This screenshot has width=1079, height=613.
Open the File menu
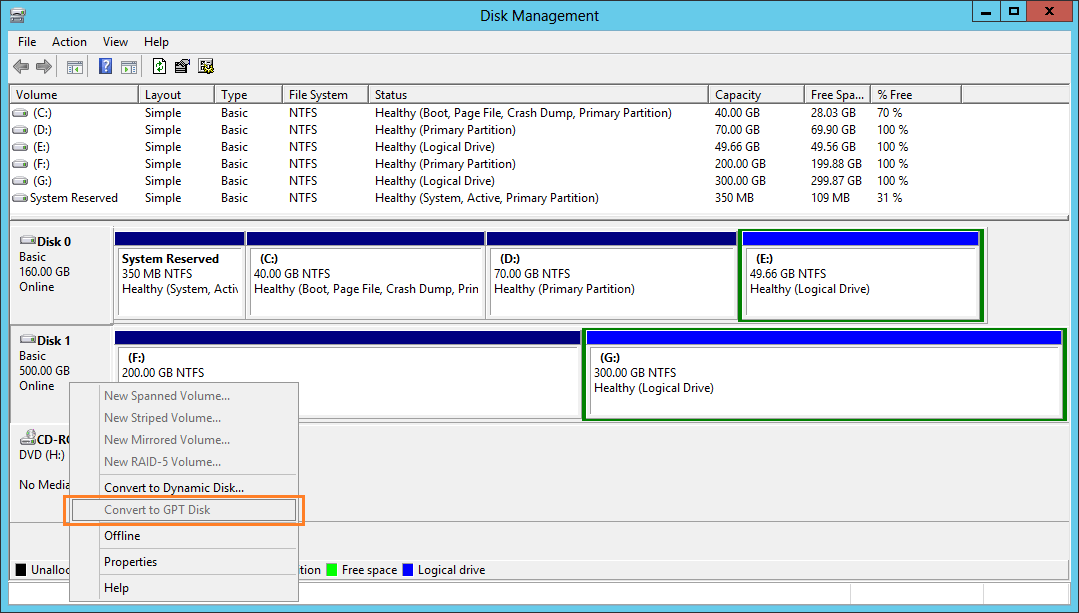pyautogui.click(x=27, y=42)
